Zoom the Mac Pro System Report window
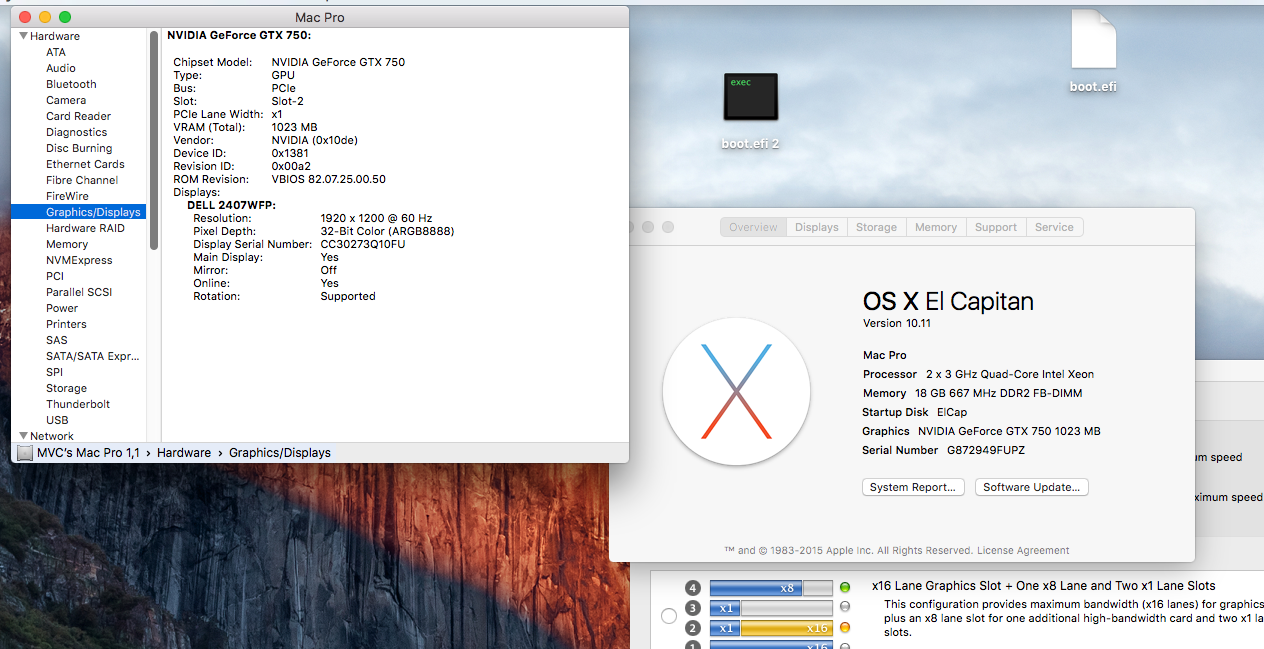Image resolution: width=1264 pixels, height=649 pixels. (65, 17)
